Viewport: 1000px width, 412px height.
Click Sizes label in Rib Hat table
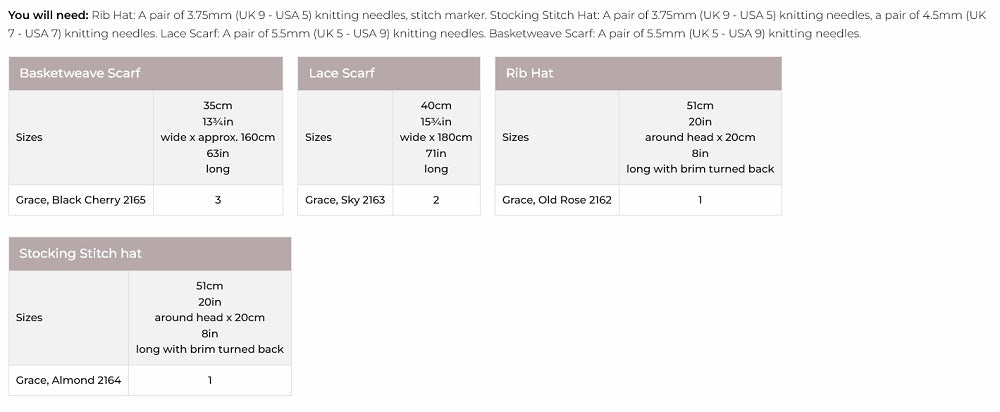coord(516,137)
